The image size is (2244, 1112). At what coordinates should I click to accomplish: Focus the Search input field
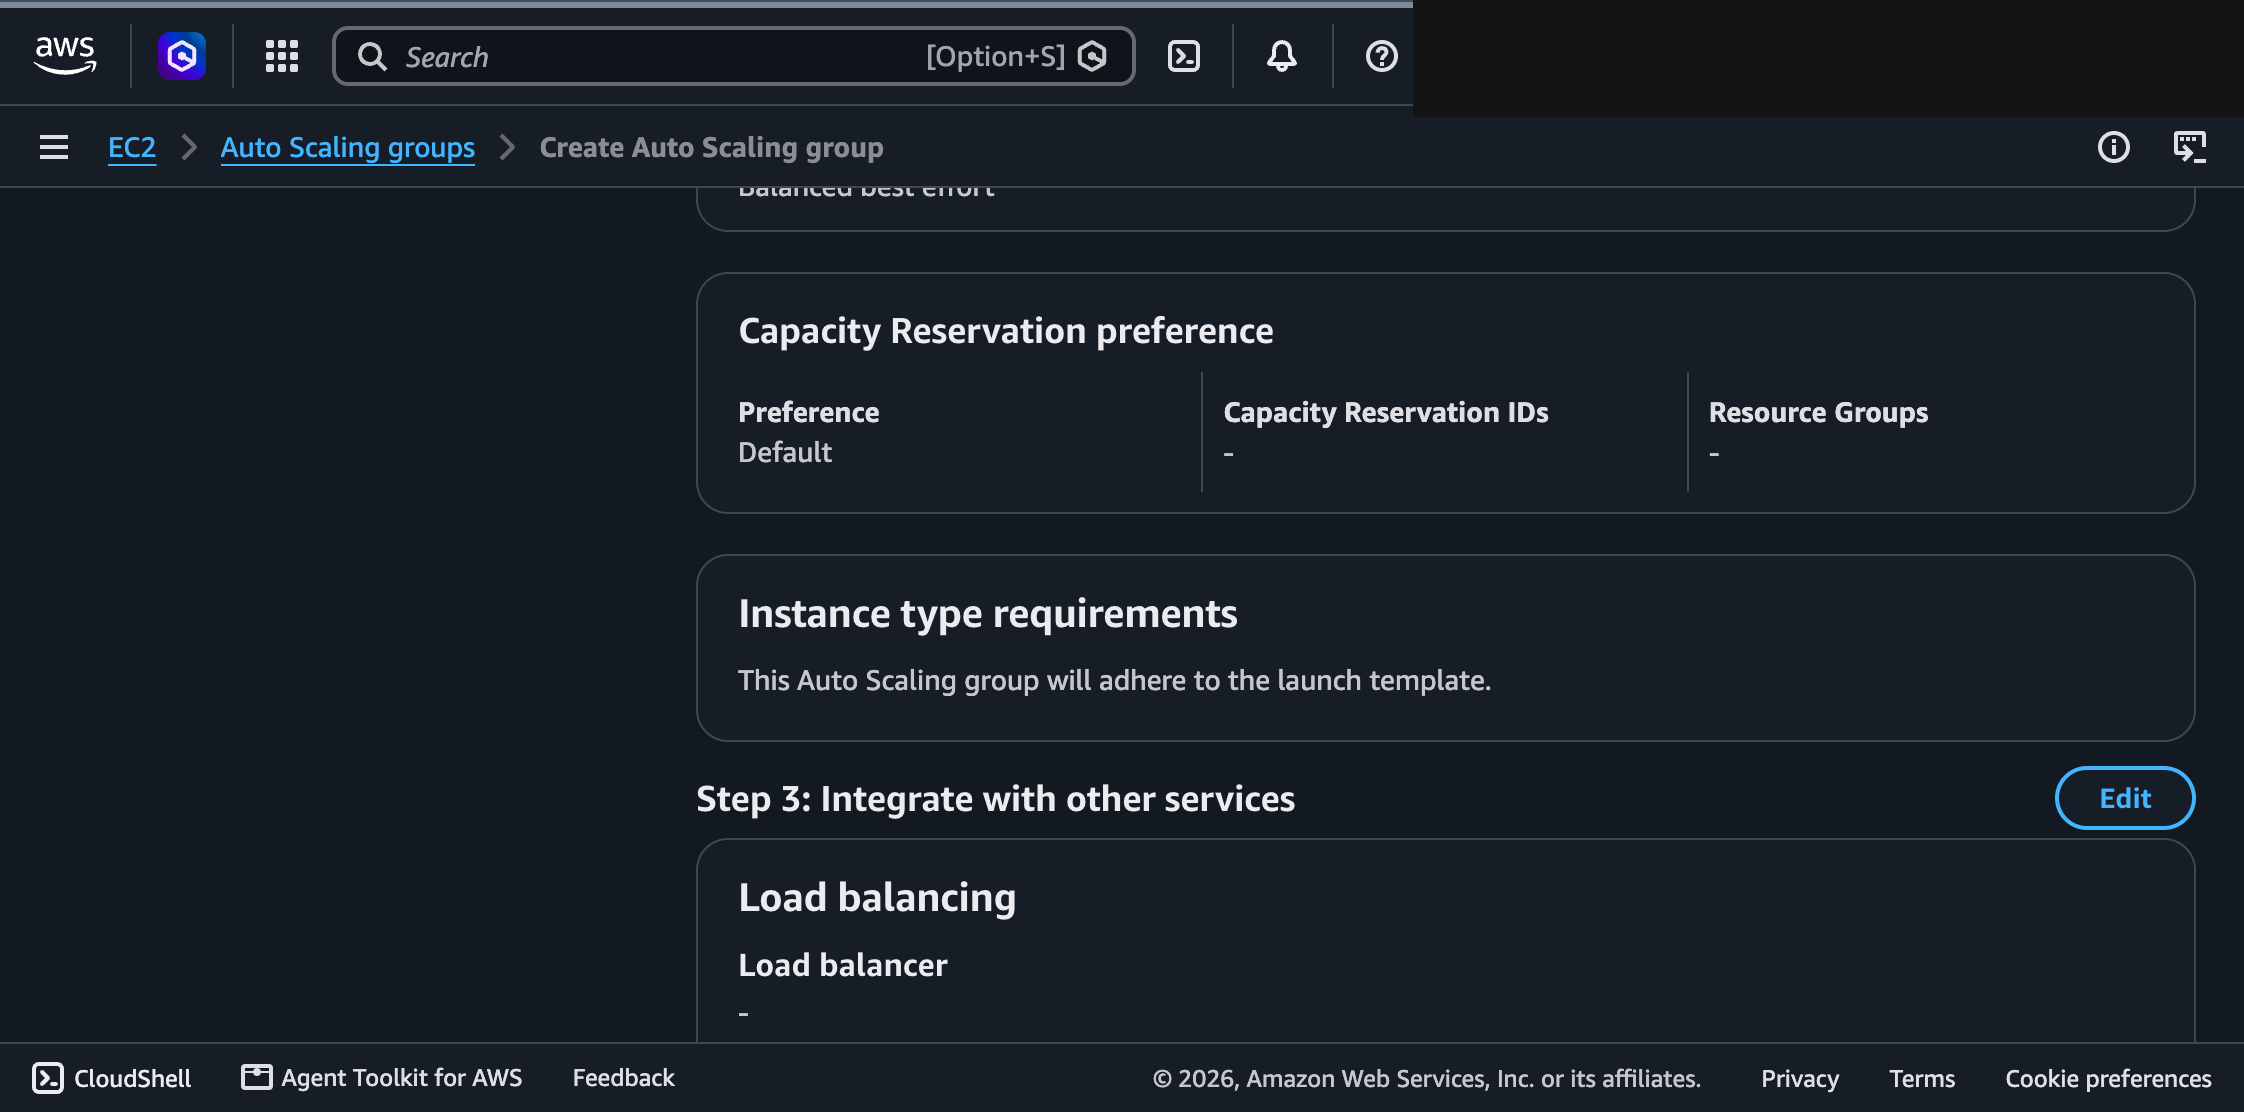pos(734,56)
